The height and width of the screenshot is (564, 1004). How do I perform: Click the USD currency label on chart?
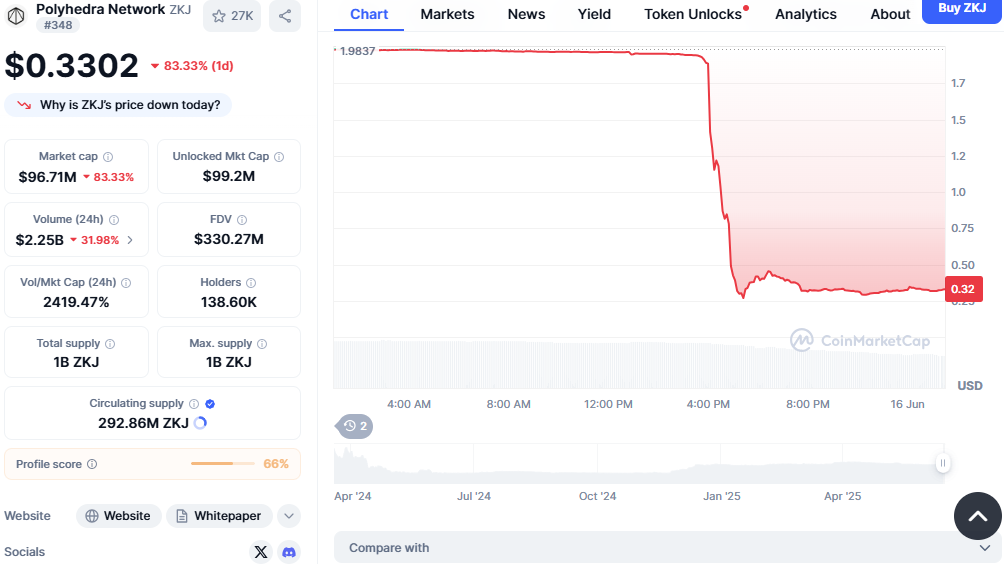pos(969,385)
